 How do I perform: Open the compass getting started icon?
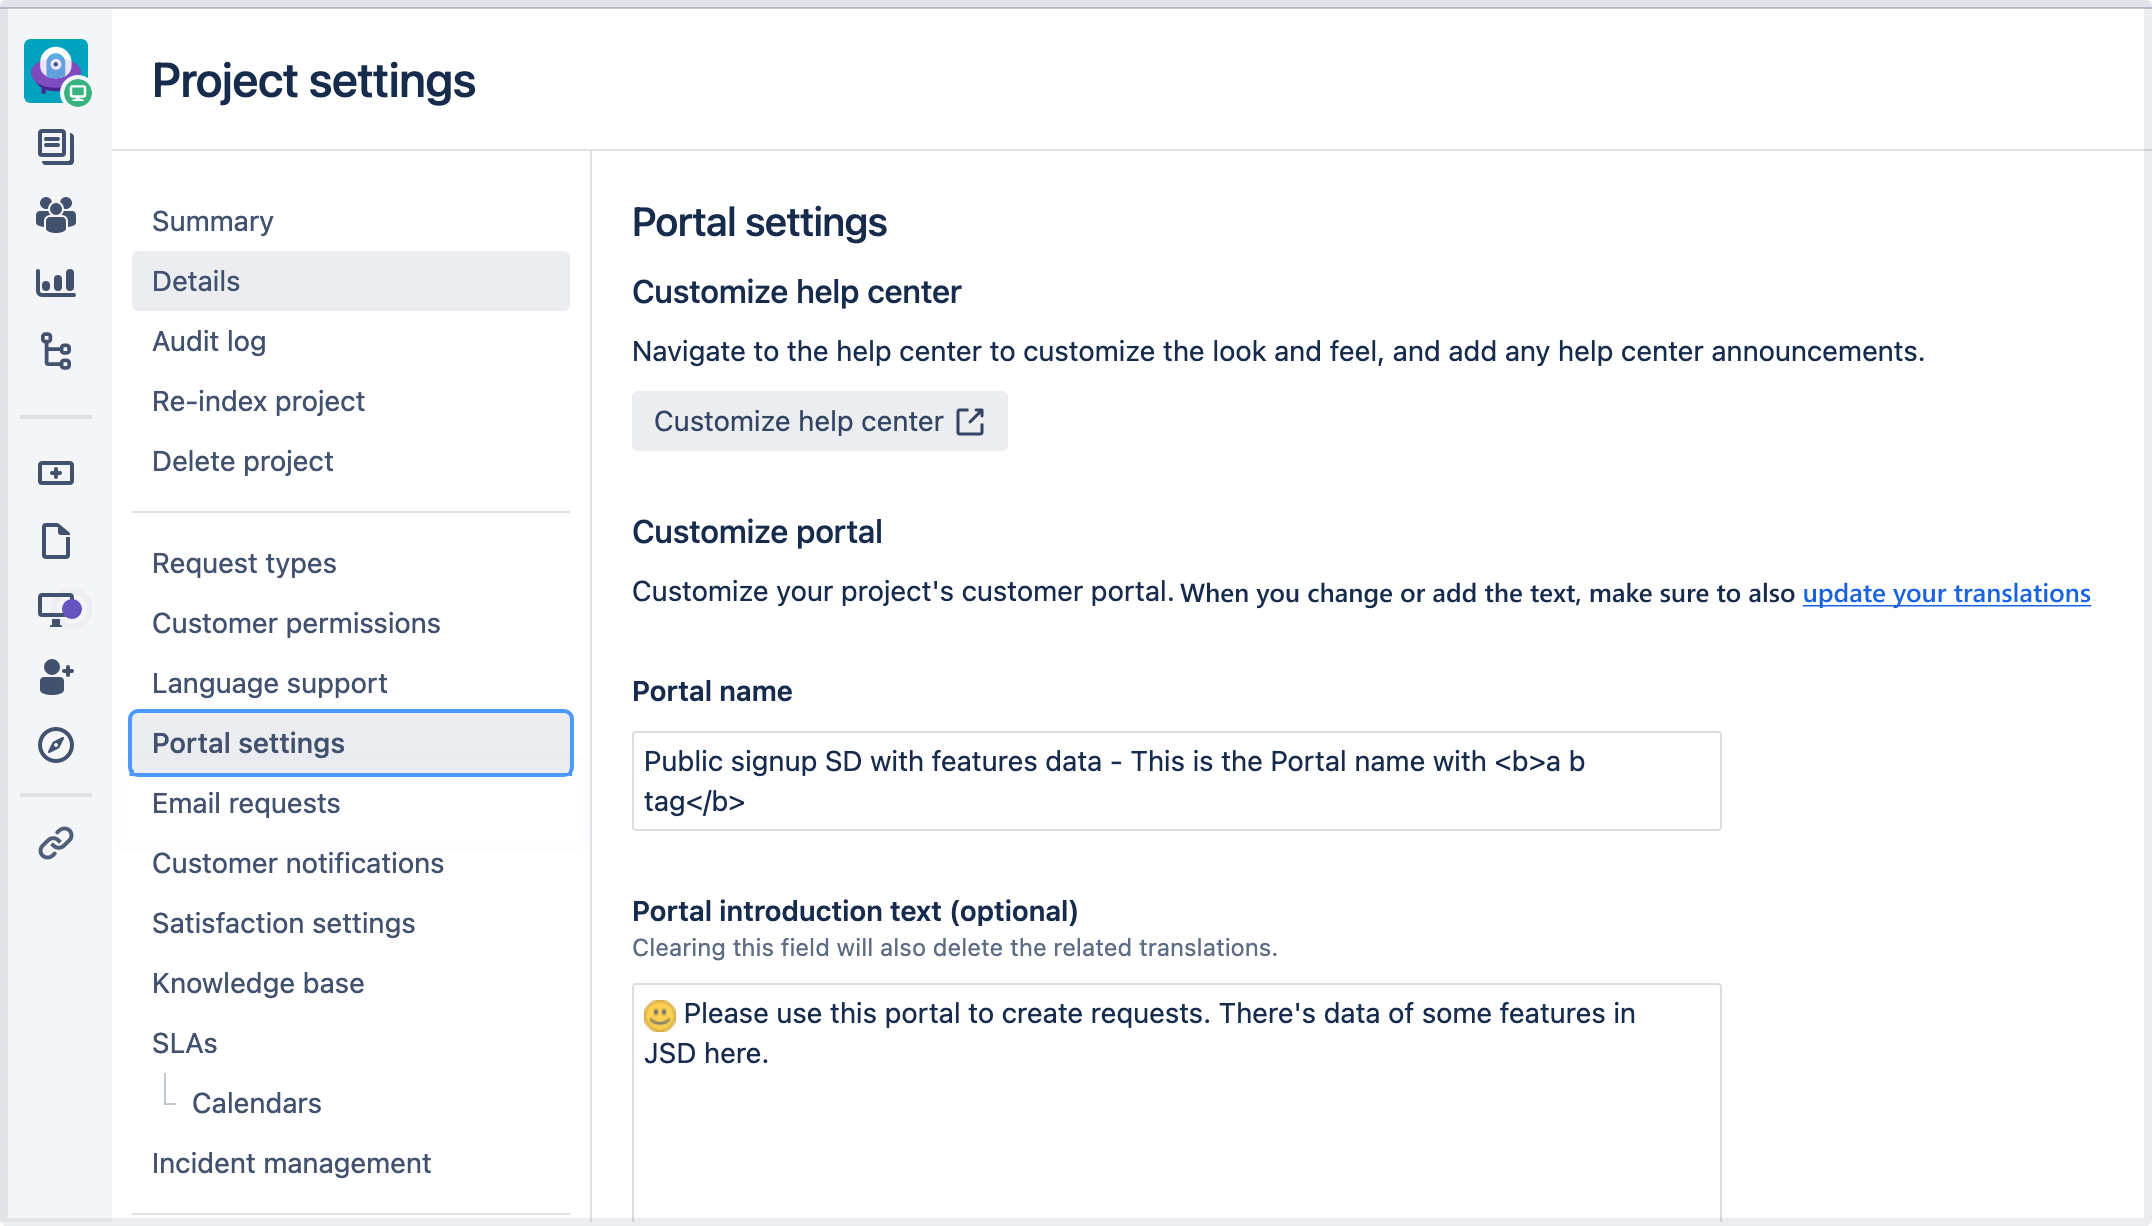[56, 745]
